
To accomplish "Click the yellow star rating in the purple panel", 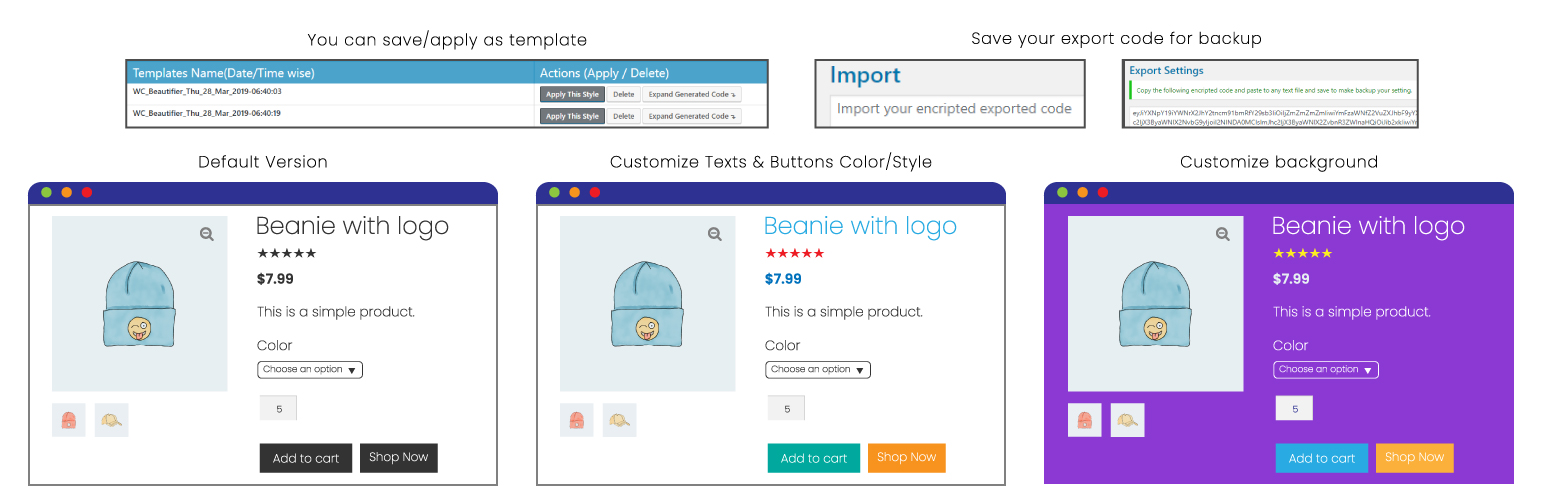I will [1303, 254].
